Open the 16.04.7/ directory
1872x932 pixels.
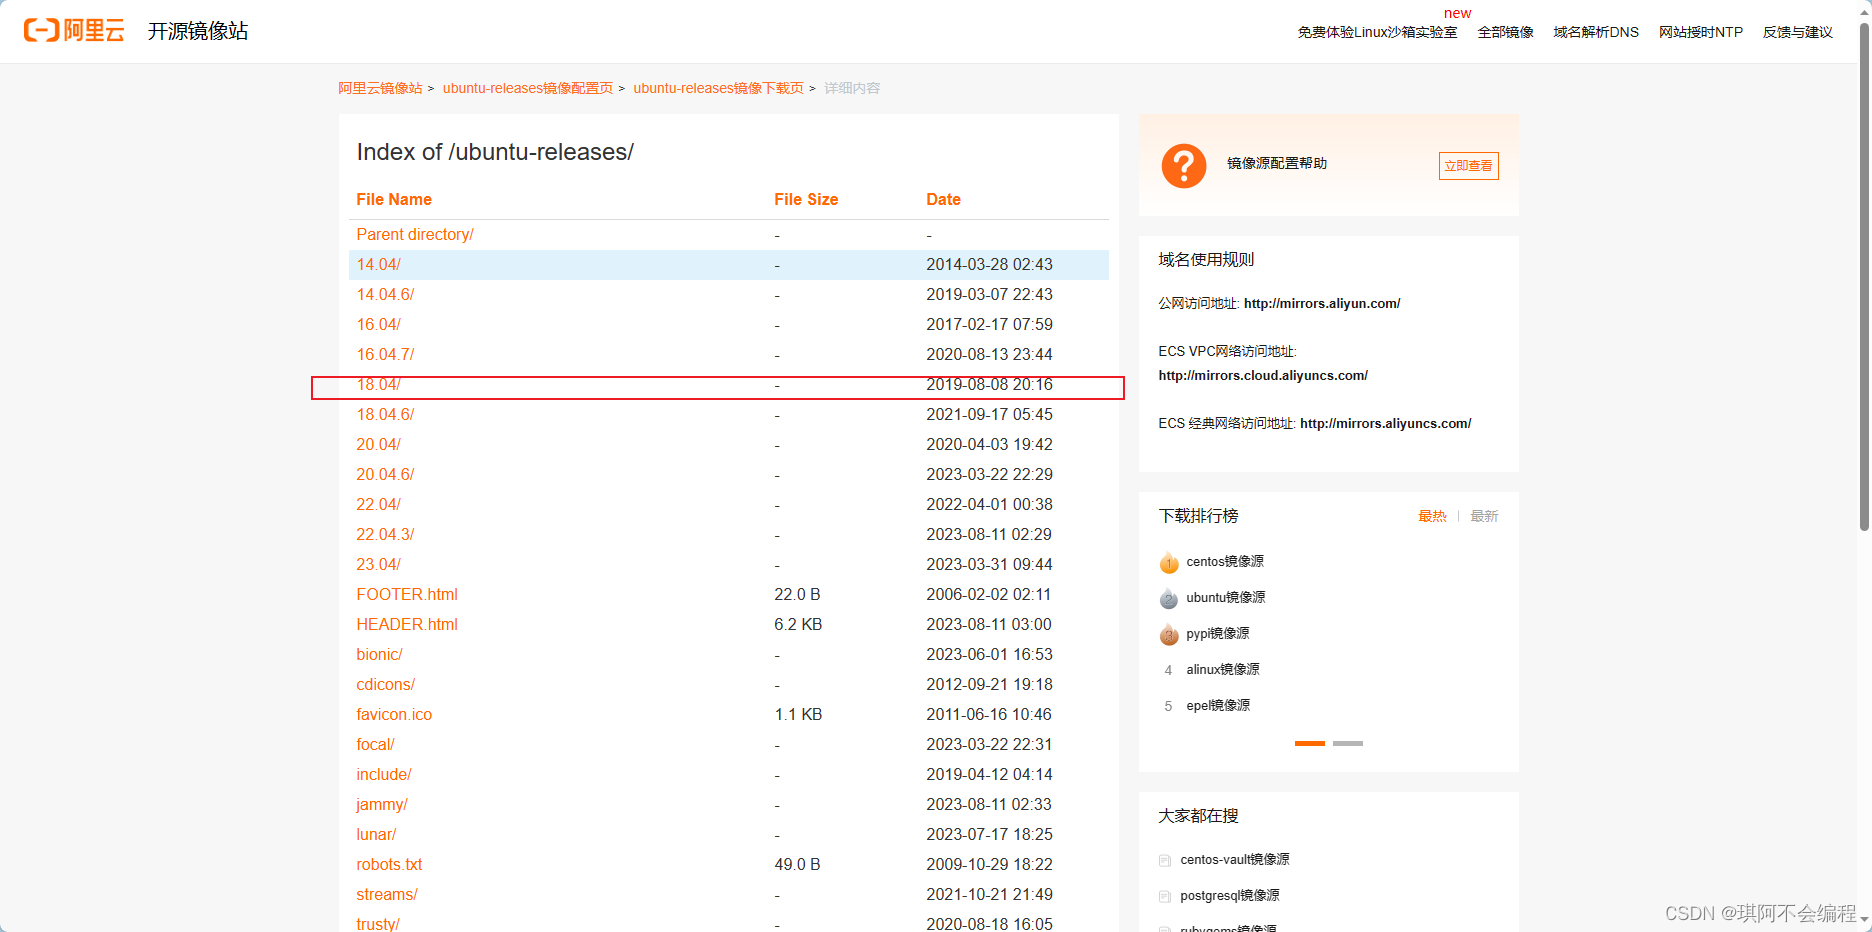click(x=385, y=354)
